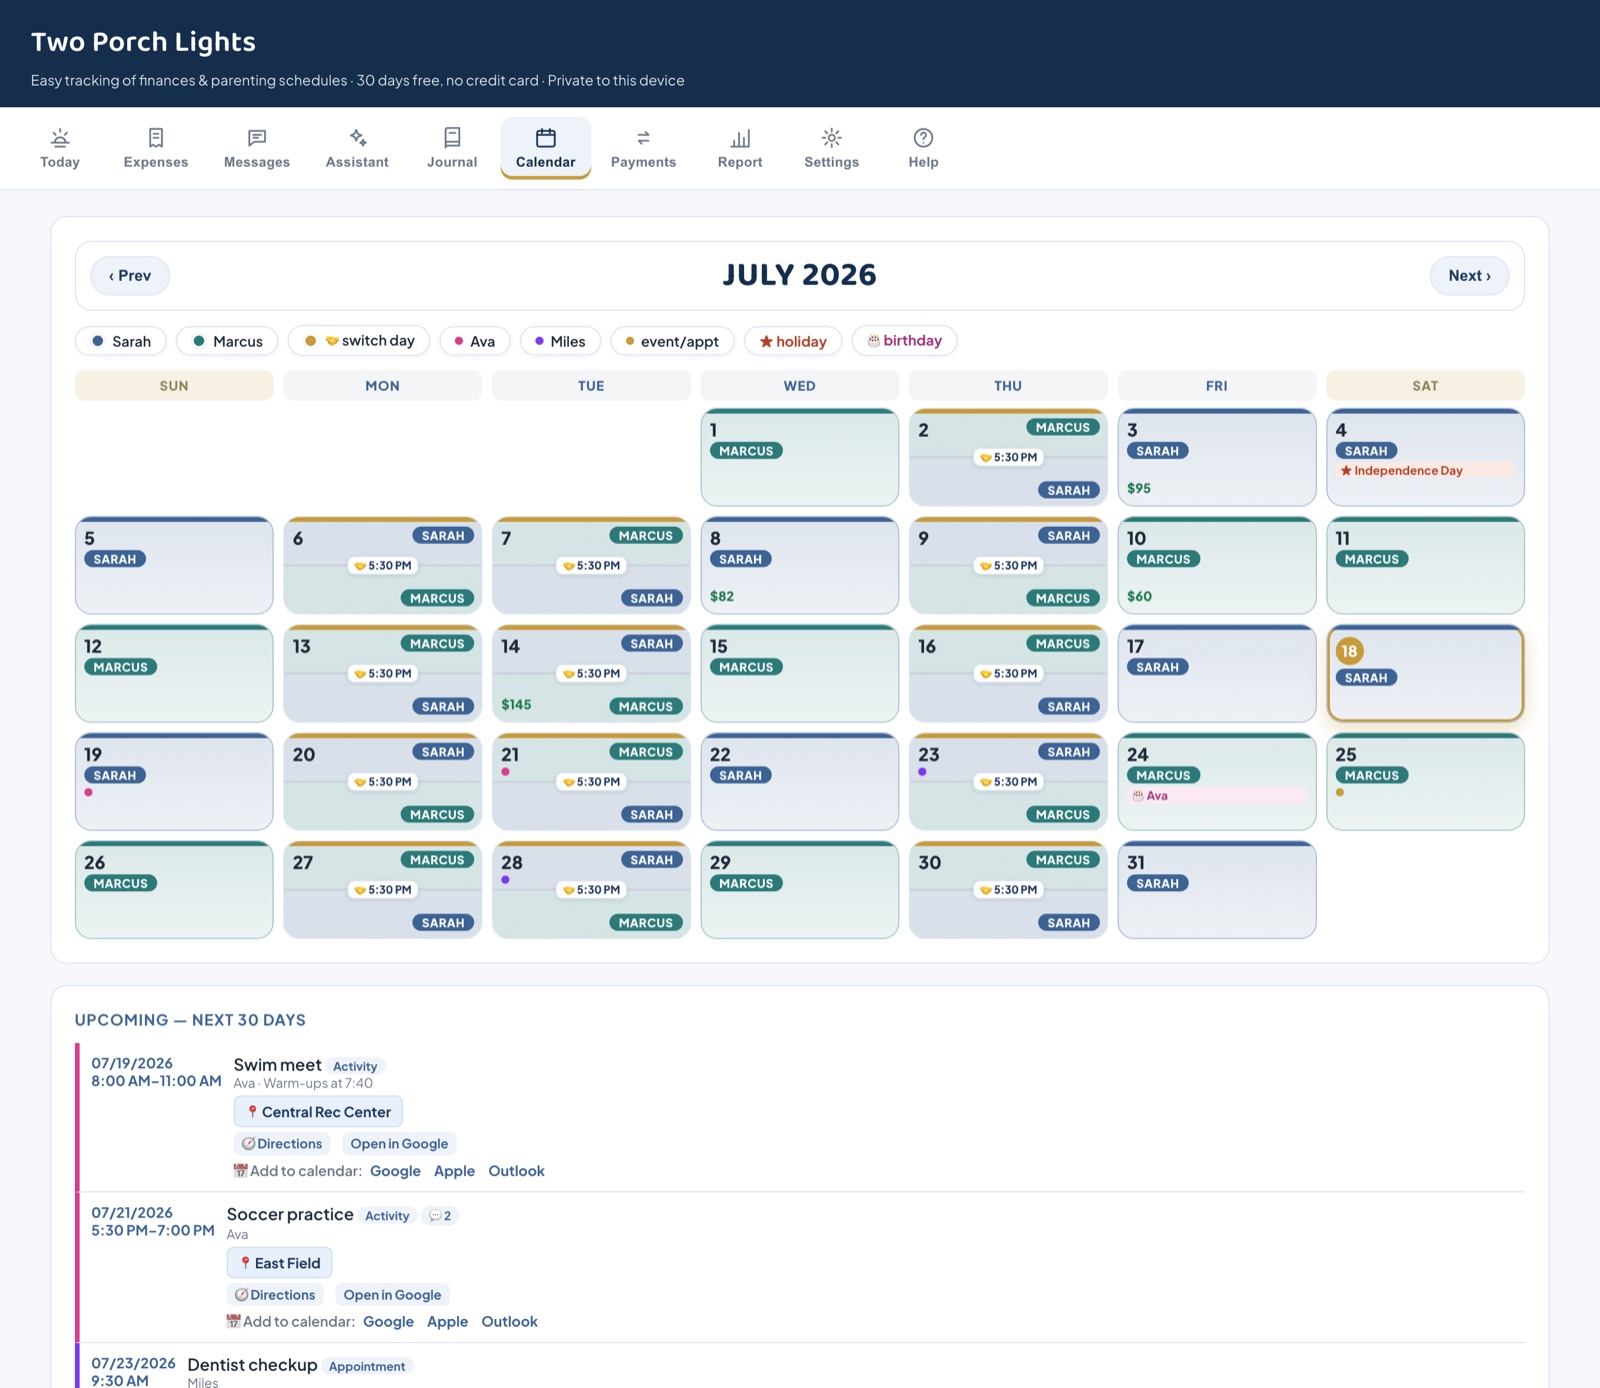Open Directions for Swim meet

282,1144
